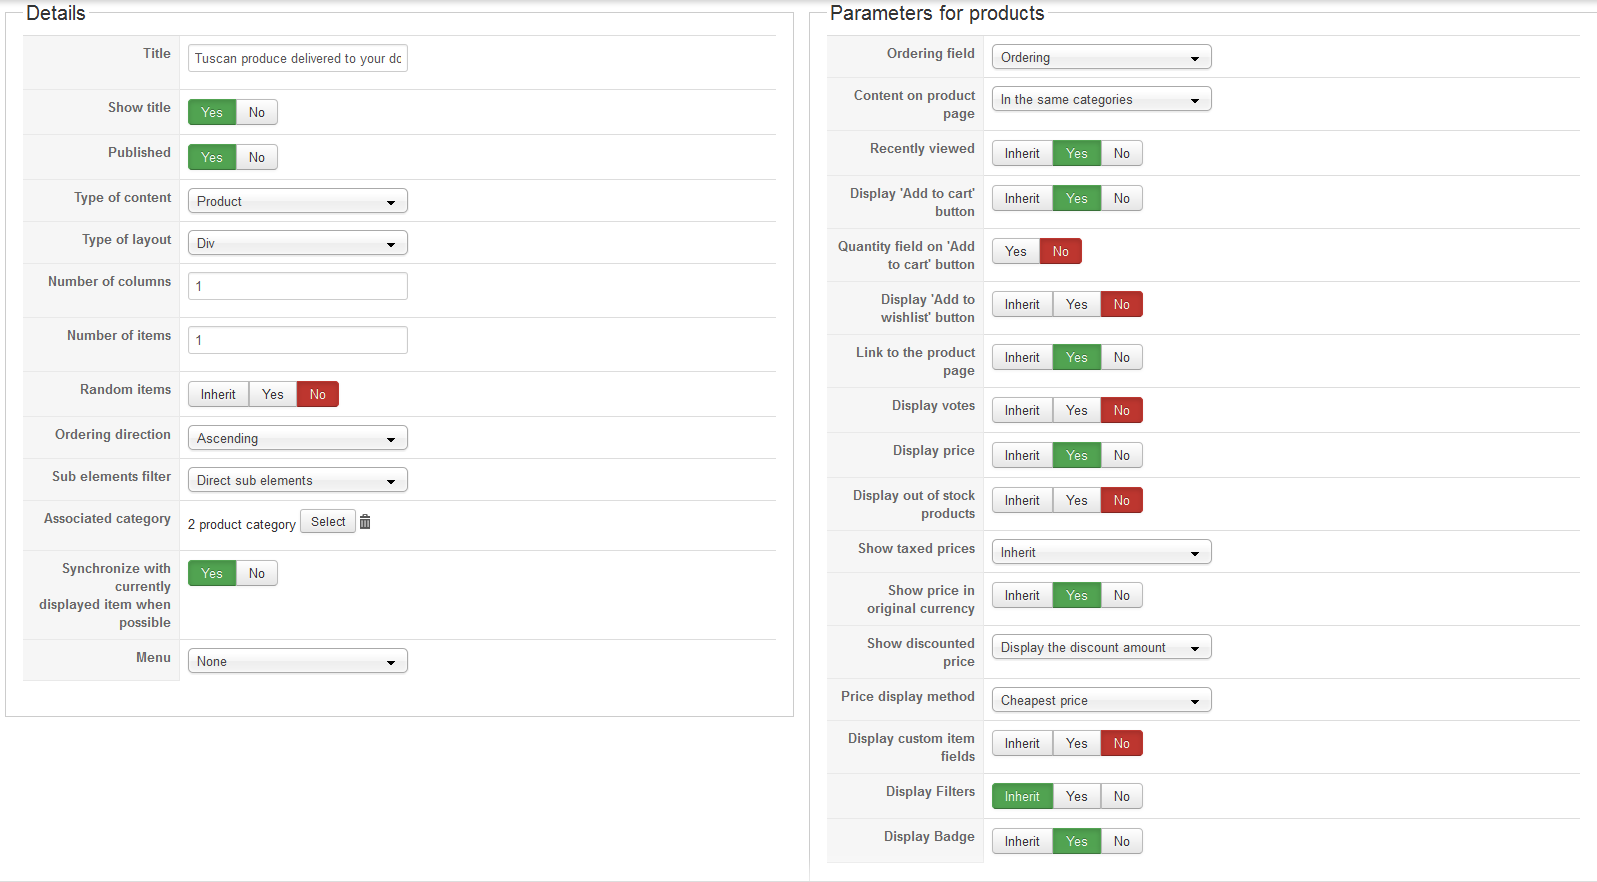Click Select button for Associated category

[328, 522]
